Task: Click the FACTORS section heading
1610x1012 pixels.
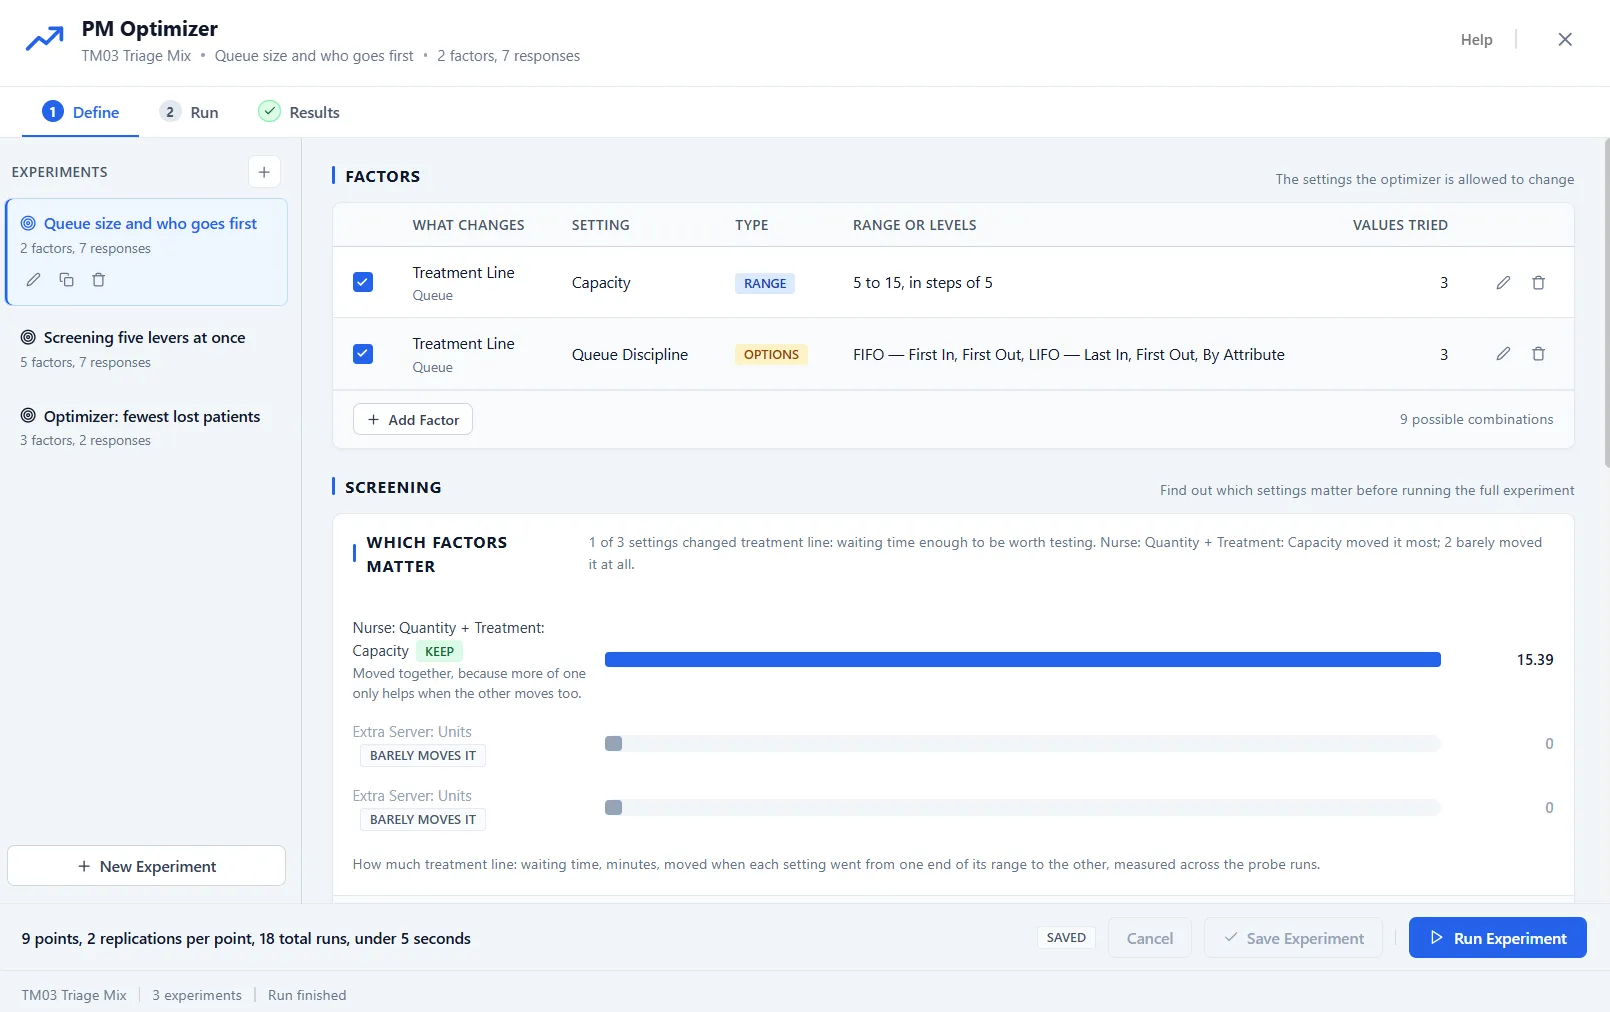Action: pos(383,176)
